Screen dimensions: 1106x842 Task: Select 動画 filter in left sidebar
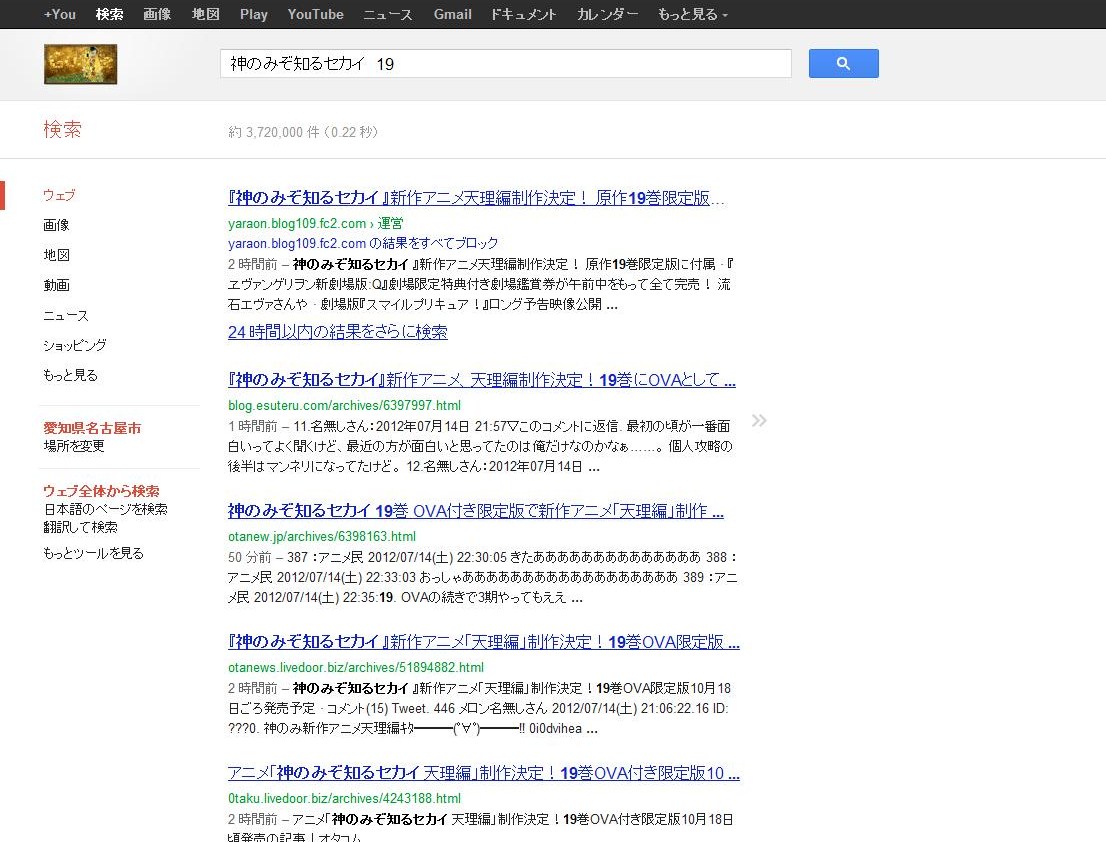pyautogui.click(x=56, y=285)
